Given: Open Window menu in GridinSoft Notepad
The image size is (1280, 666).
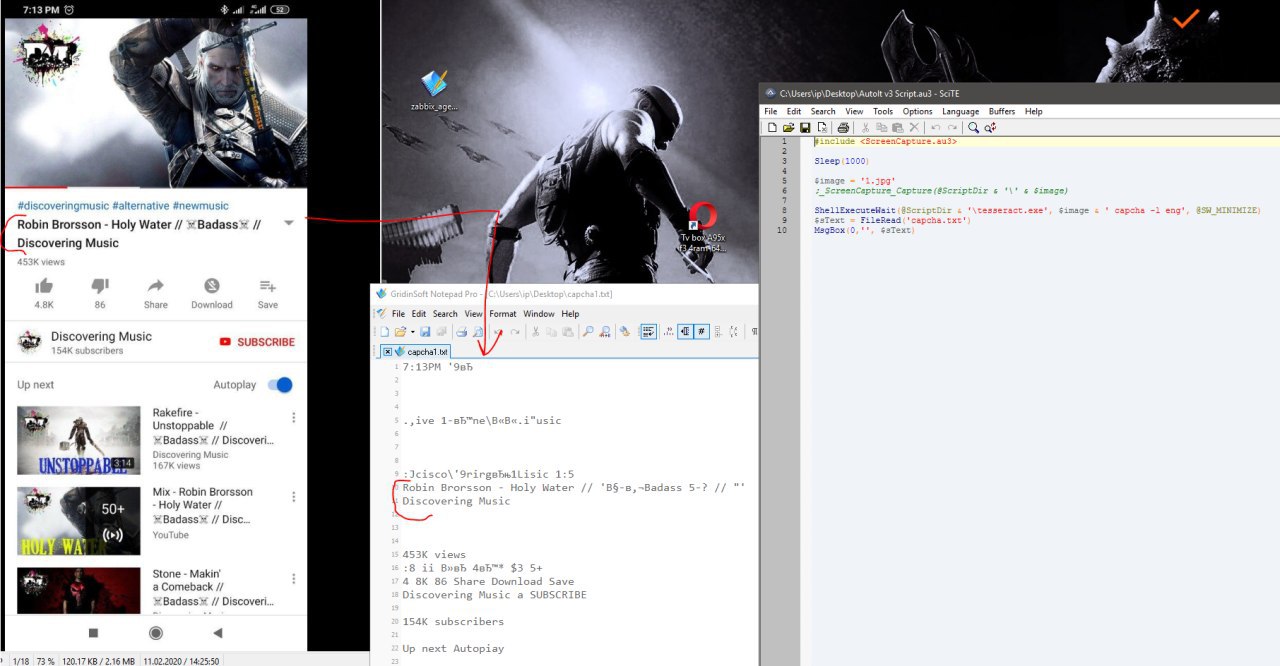Looking at the screenshot, I should [x=538, y=314].
